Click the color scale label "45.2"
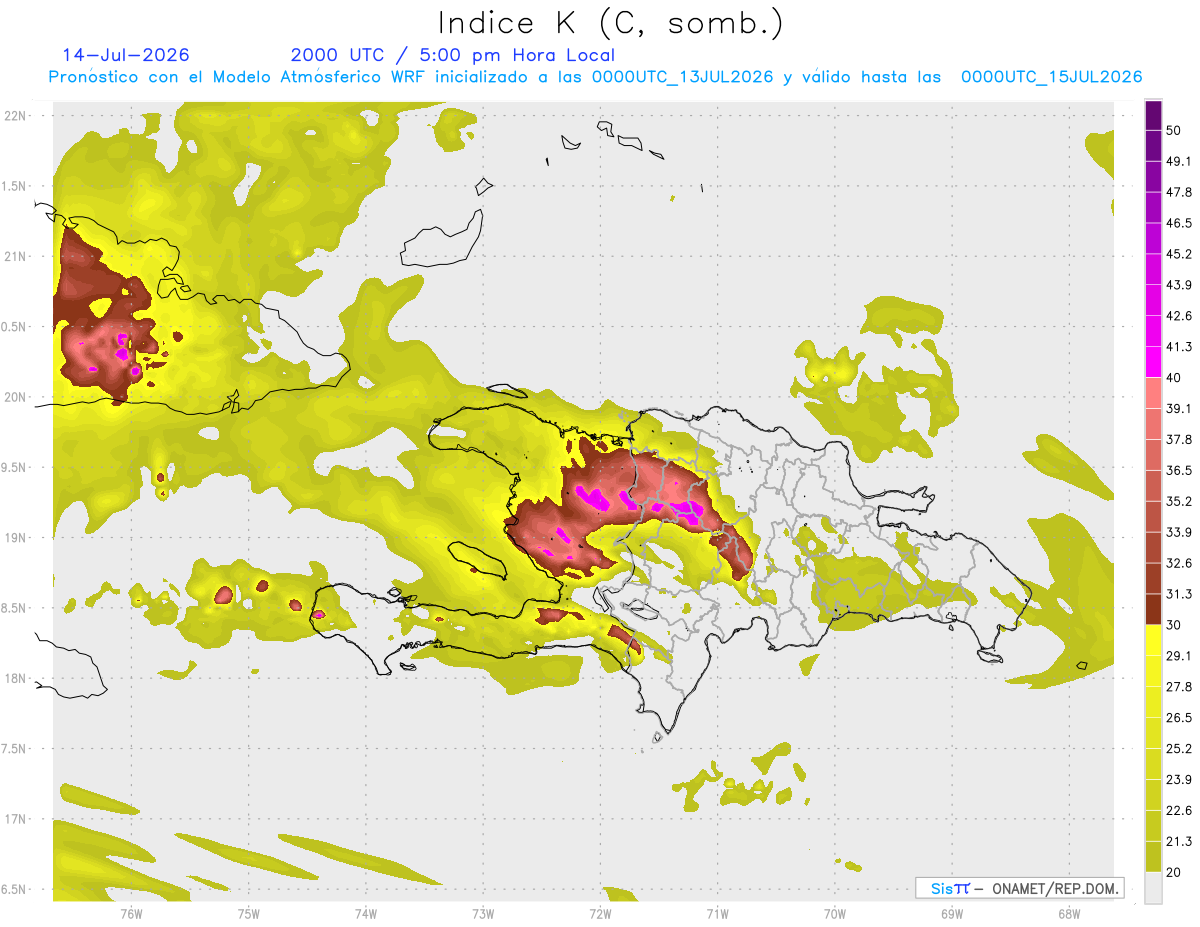1200x927 pixels. (1179, 255)
